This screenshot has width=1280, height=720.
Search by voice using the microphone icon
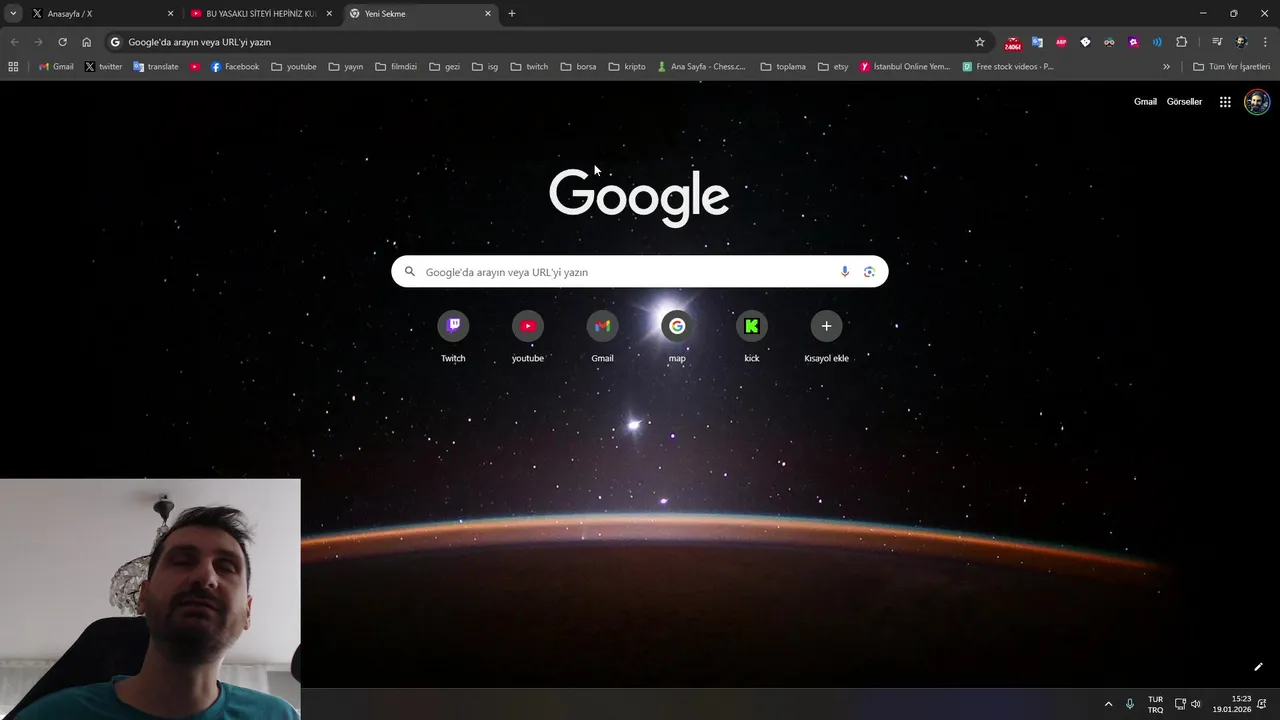[x=845, y=272]
